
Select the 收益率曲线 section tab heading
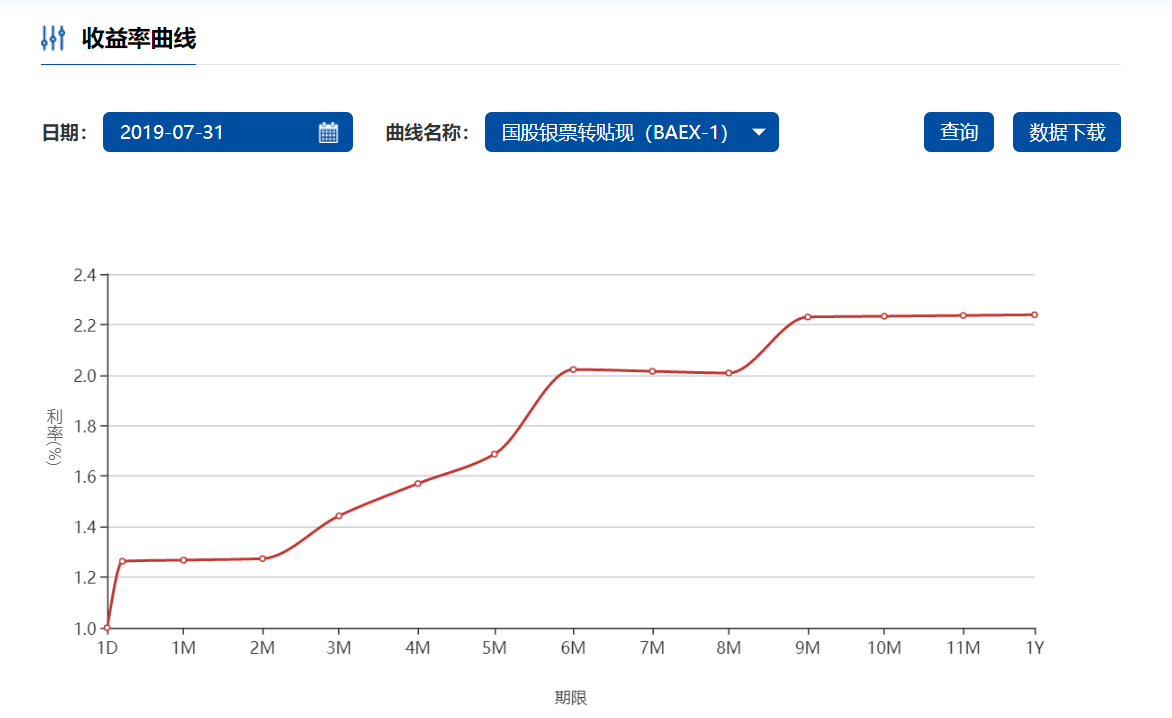point(138,38)
